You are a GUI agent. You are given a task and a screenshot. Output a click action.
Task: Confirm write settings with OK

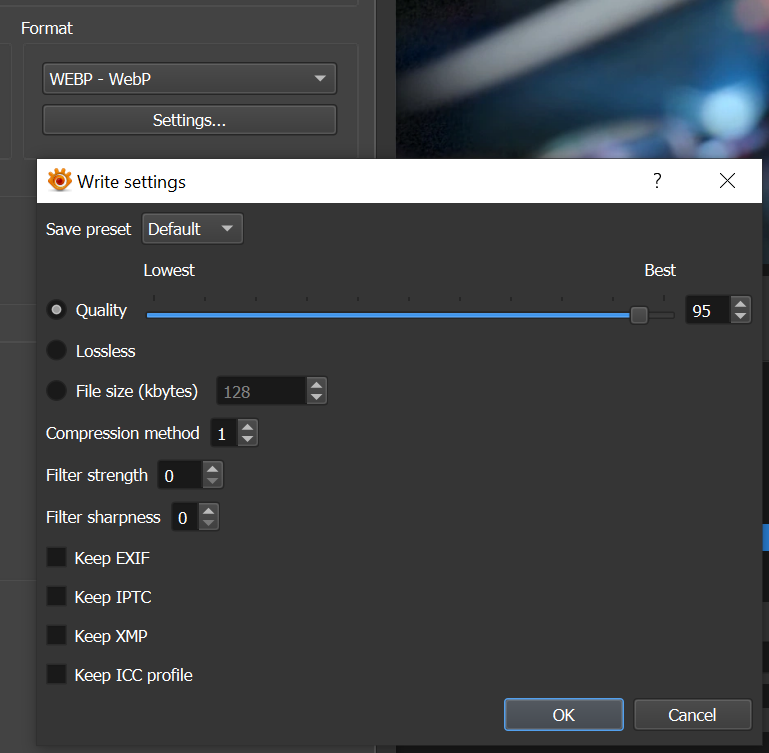pyautogui.click(x=564, y=715)
